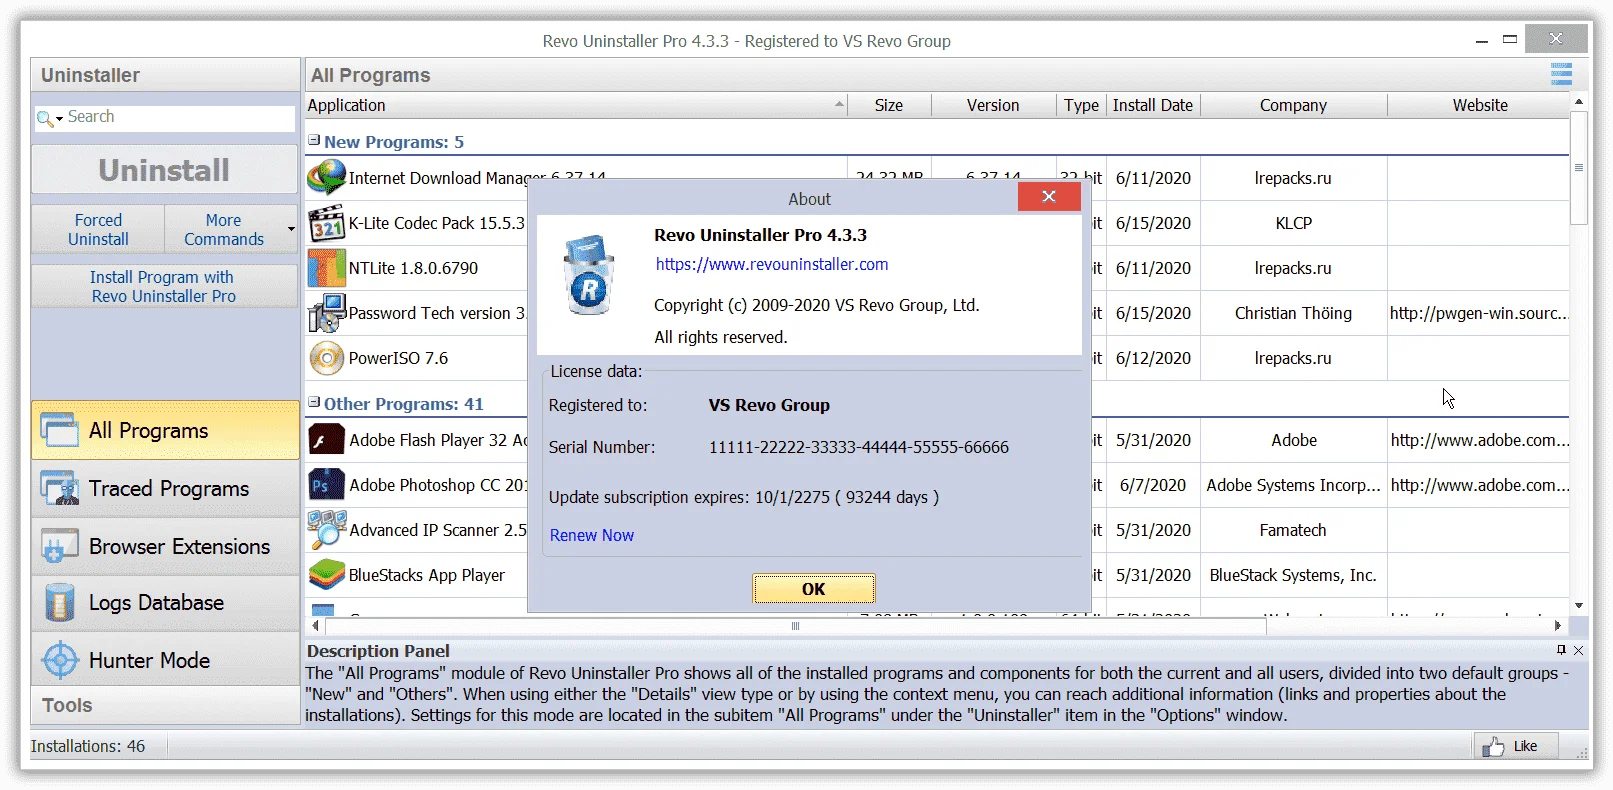
Task: Click the Browser Extensions sidebar icon
Action: 60,546
